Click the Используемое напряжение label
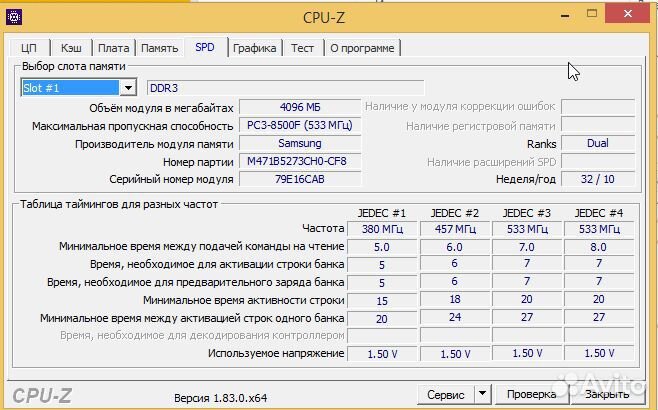Screen dimensions: 658x410 276,353
